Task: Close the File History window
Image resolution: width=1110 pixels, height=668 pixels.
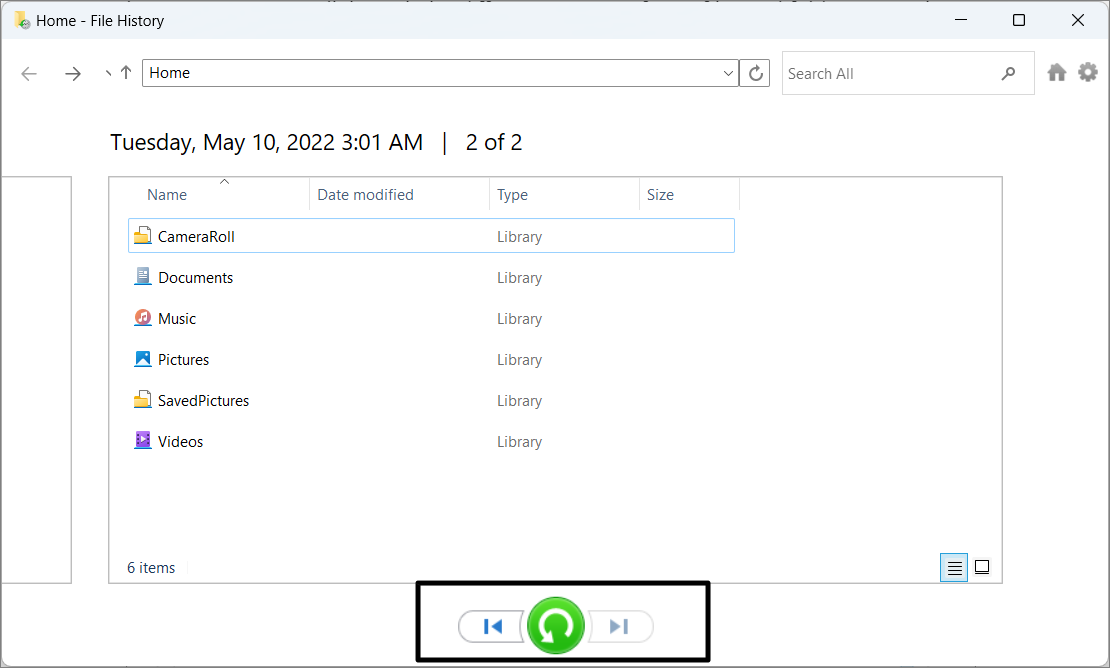Action: point(1077,20)
